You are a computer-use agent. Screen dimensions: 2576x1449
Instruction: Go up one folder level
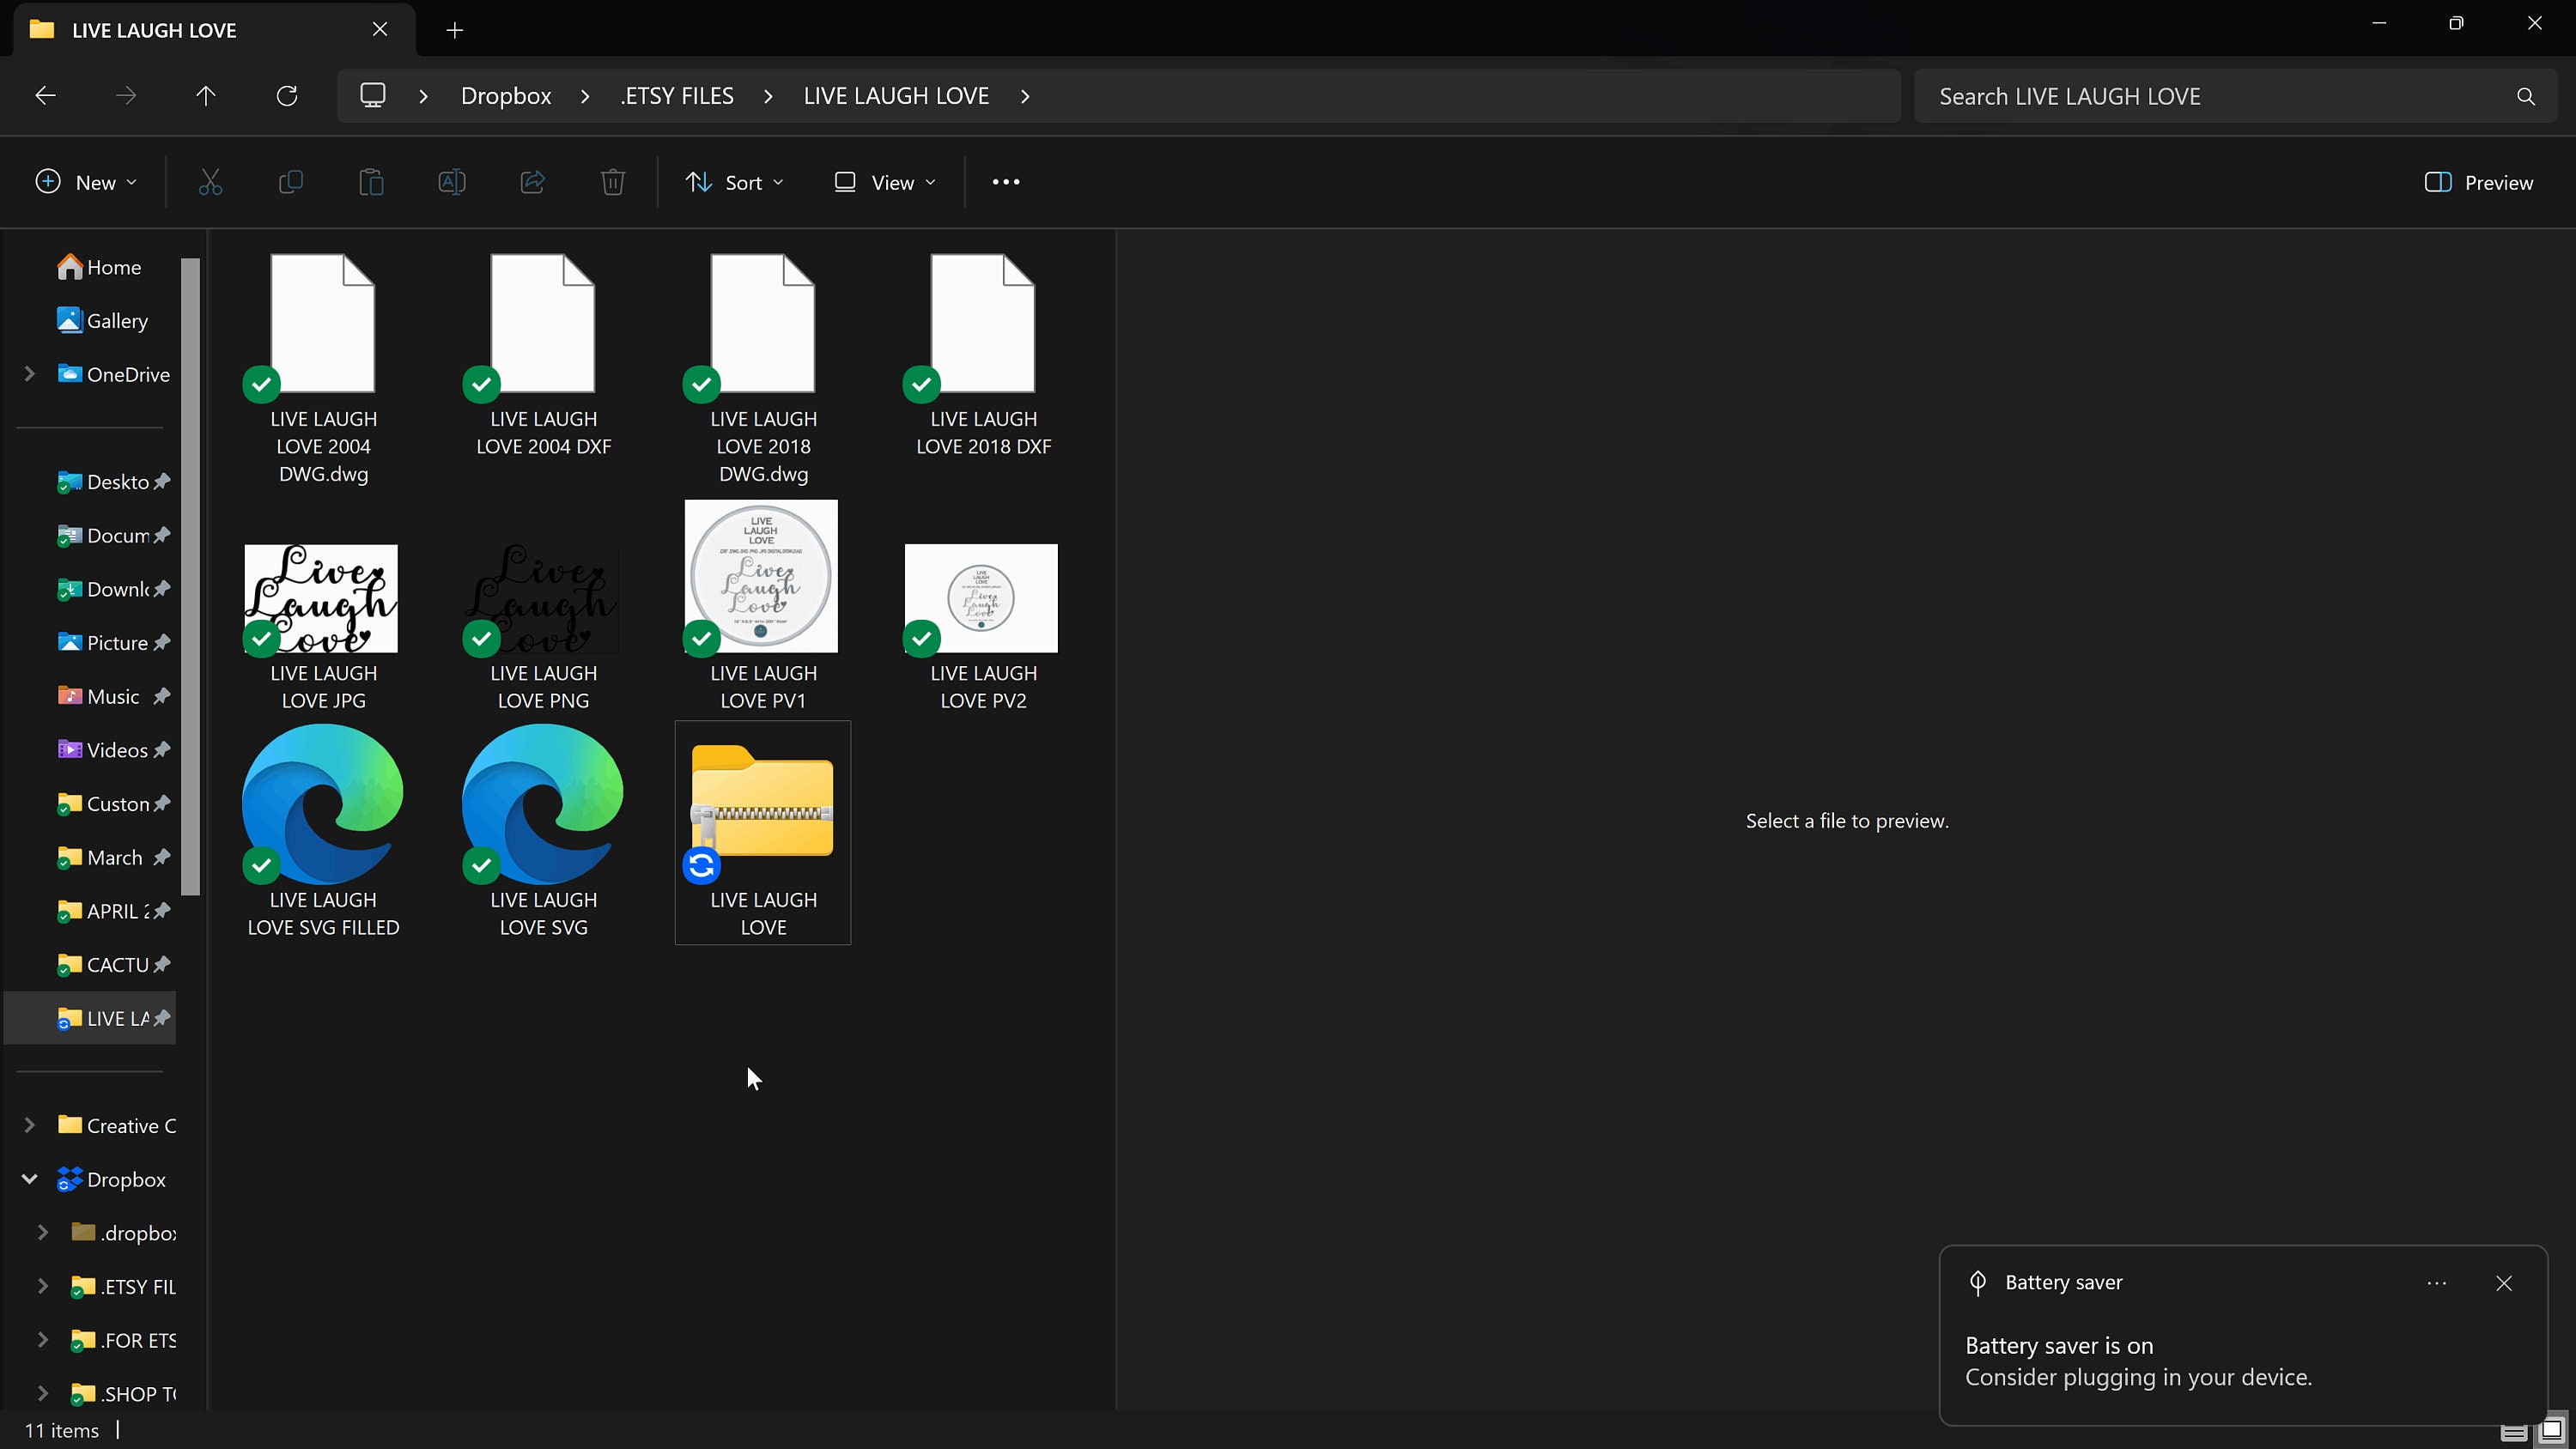coord(206,96)
